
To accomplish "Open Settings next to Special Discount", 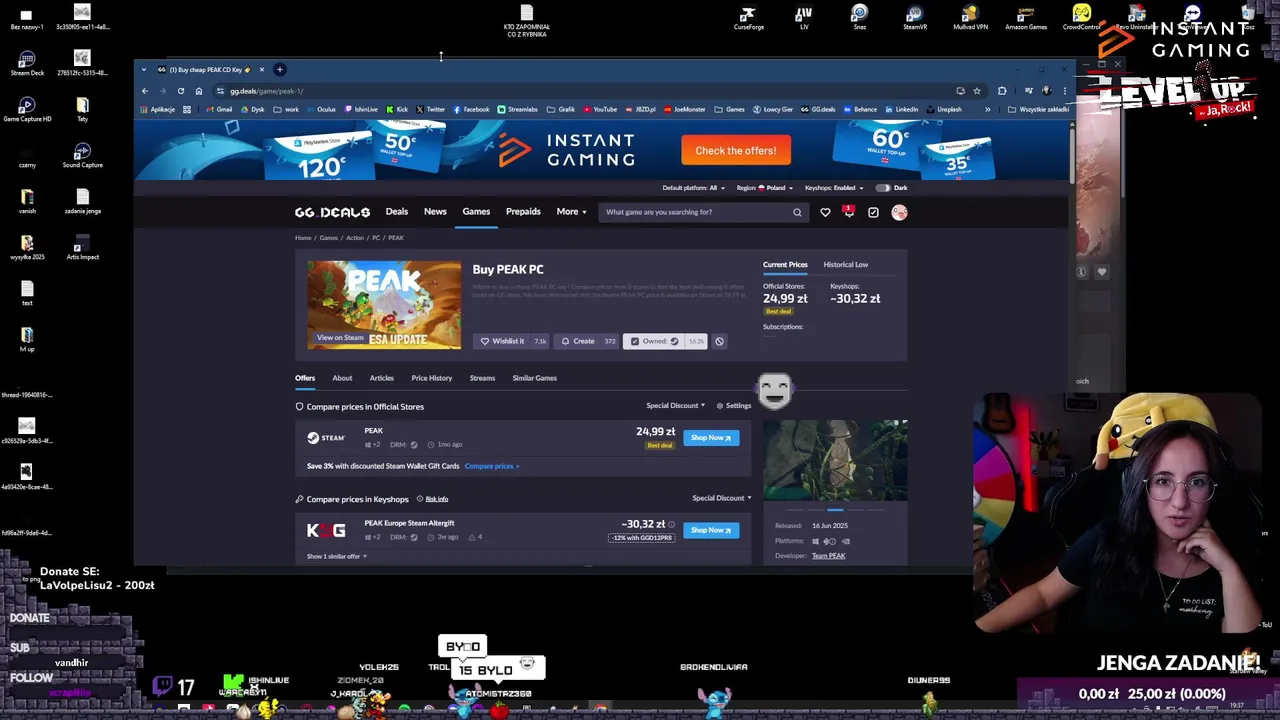I will pyautogui.click(x=734, y=406).
